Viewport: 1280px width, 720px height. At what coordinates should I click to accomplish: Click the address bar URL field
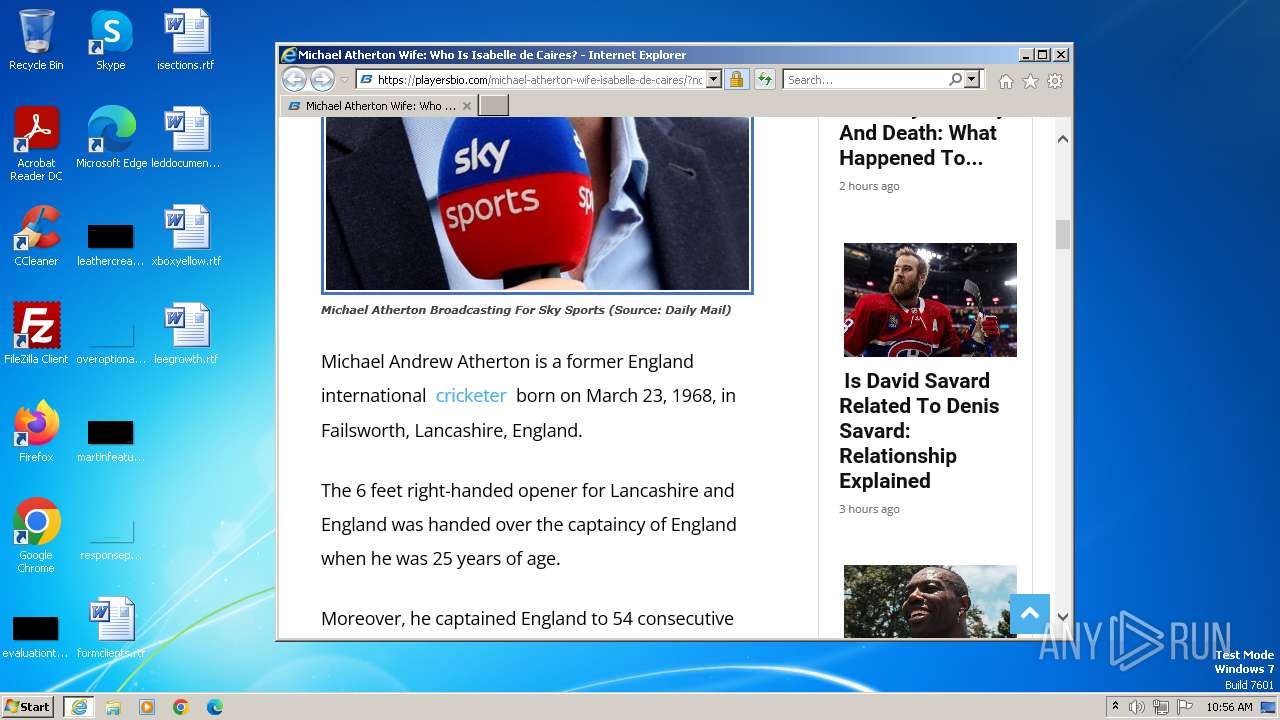(540, 80)
